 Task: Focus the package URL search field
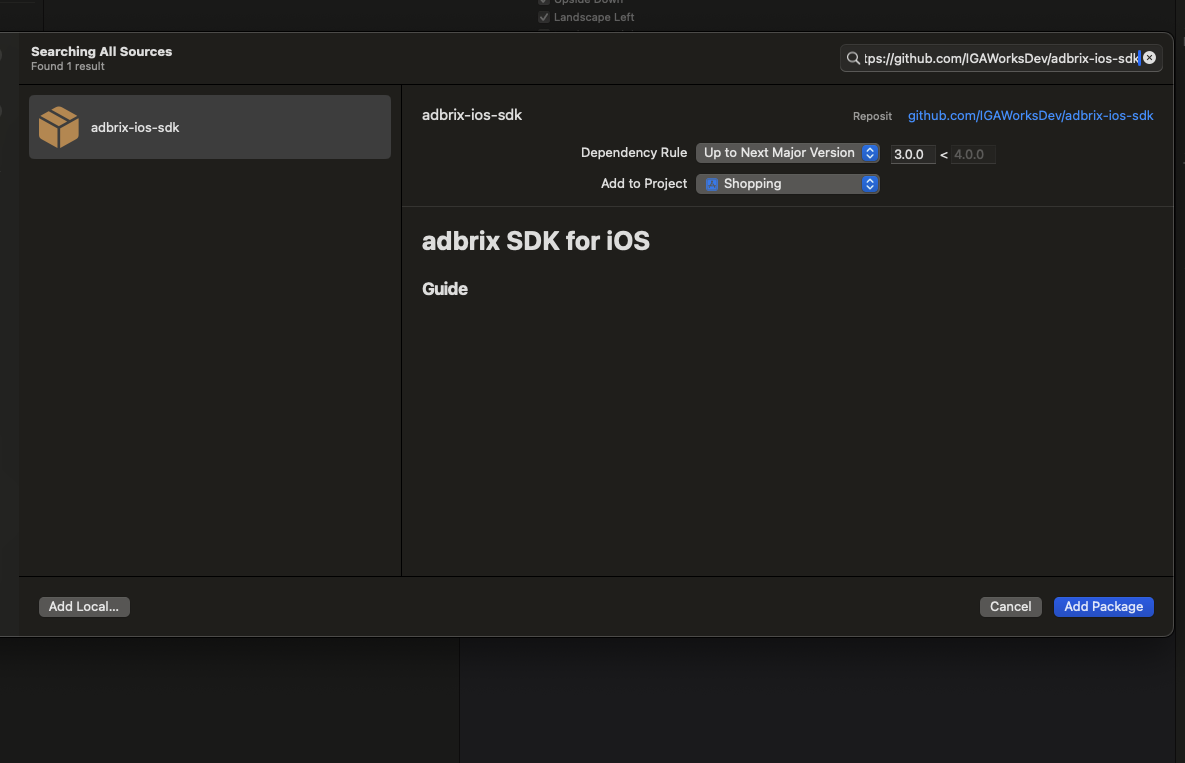1001,58
